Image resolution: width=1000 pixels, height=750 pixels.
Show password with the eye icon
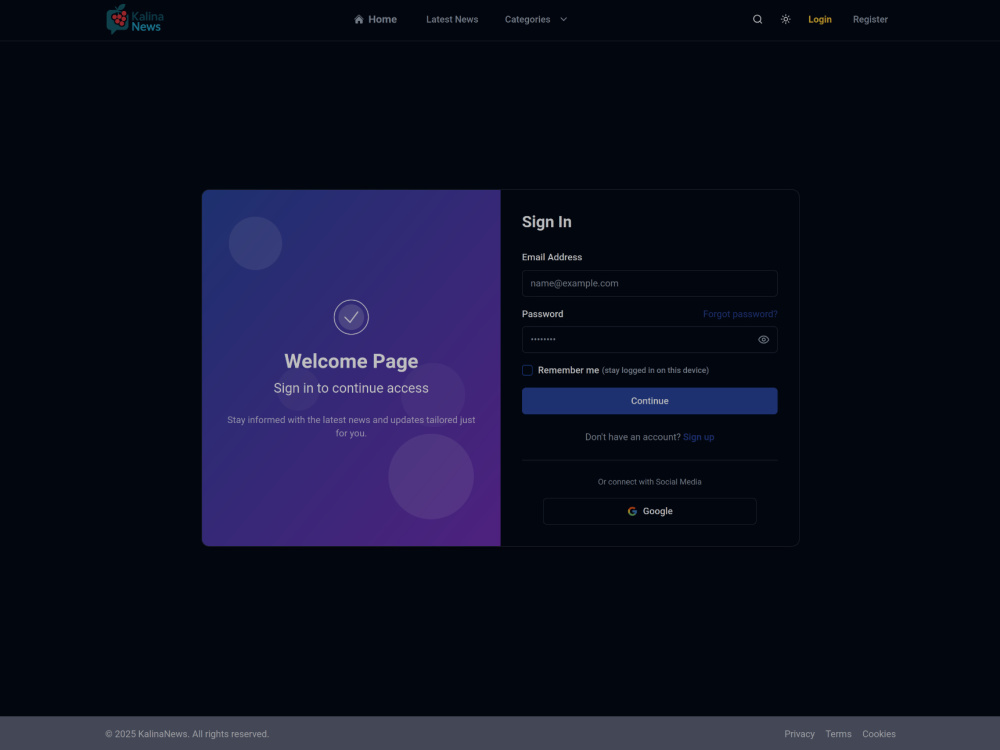point(763,340)
